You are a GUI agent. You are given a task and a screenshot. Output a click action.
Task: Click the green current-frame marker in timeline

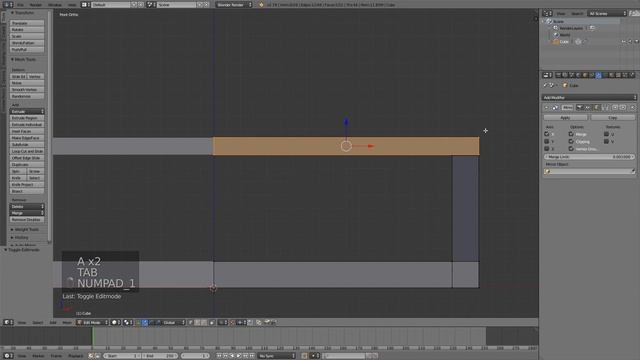click(93, 336)
